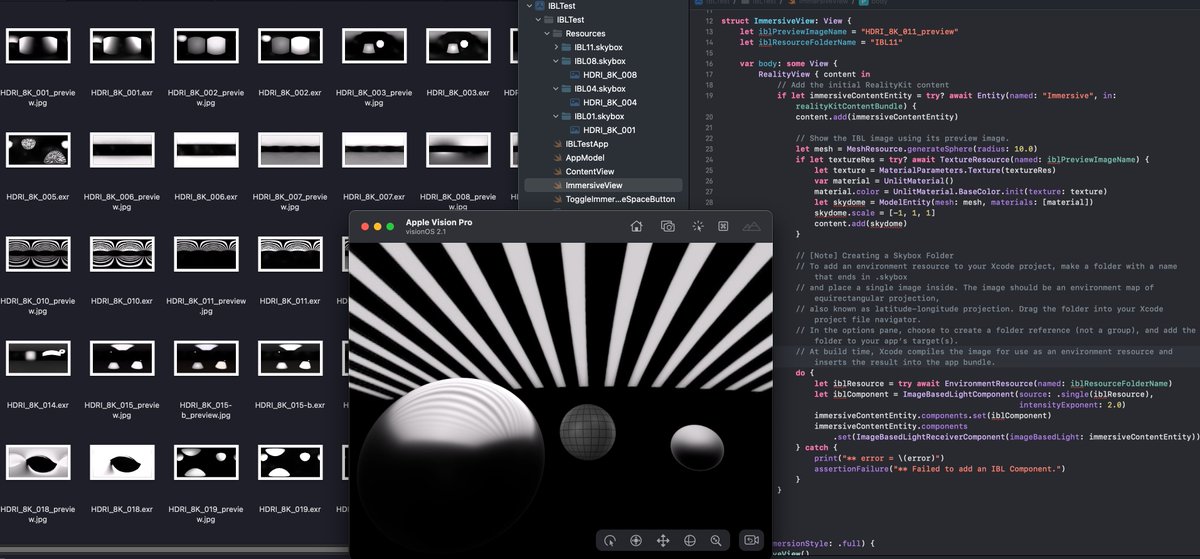Image resolution: width=1200 pixels, height=559 pixels.
Task: Select HDRI_8K_005.exr thumbnail in Finder
Action: coord(37,149)
